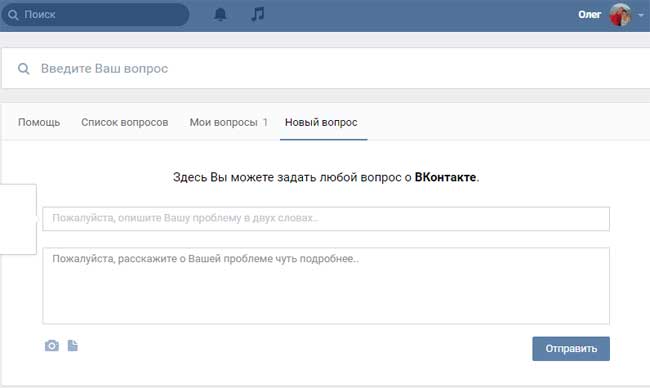Image resolution: width=650 pixels, height=388 pixels.
Task: Expand the account menu arrow beside the avatar
Action: point(641,15)
